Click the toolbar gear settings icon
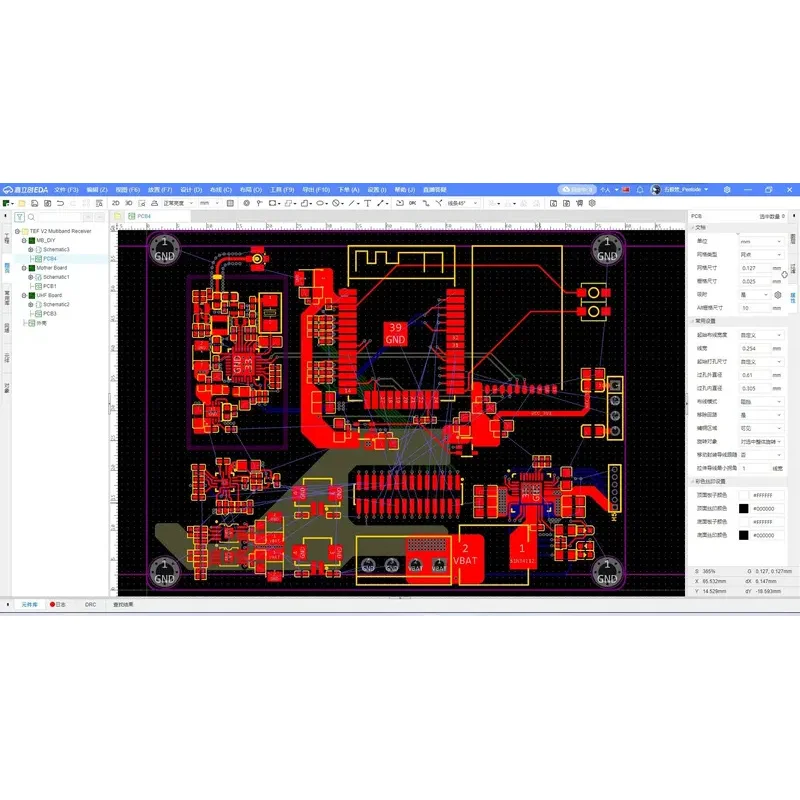Viewport: 800px width, 800px height. tap(592, 203)
